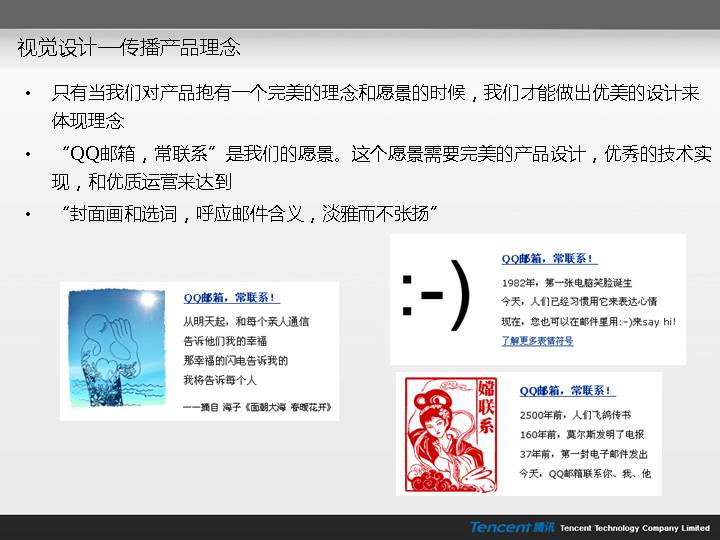720x540 pixels.
Task: Click the line "1982年，第一张电脑笑脸诞生"
Action: [x=566, y=283]
